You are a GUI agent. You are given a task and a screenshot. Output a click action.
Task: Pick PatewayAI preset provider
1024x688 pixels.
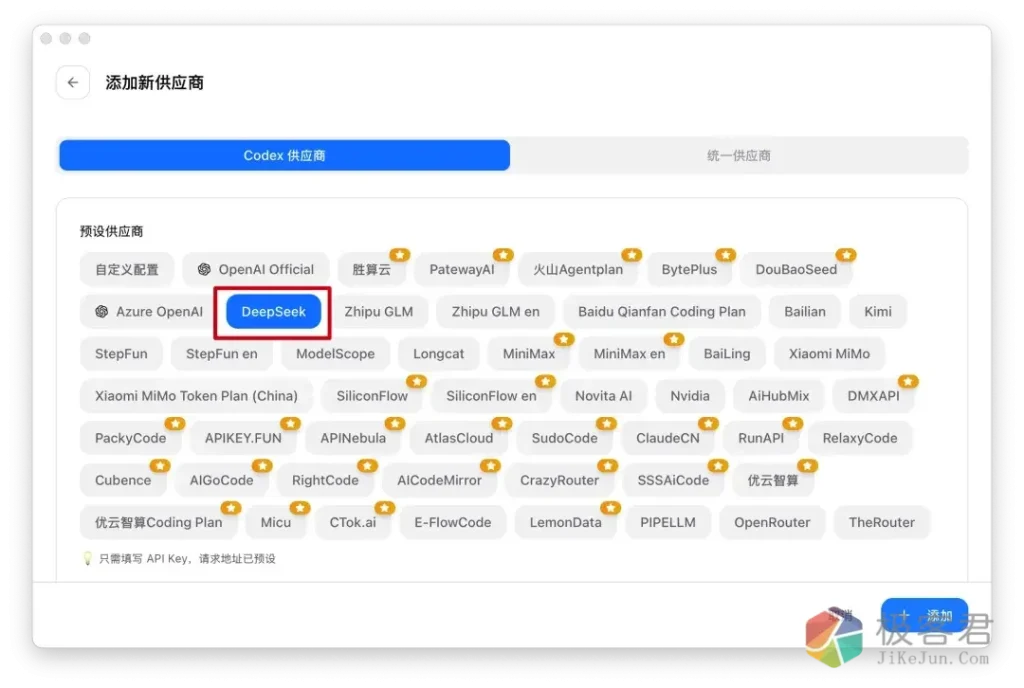point(462,270)
